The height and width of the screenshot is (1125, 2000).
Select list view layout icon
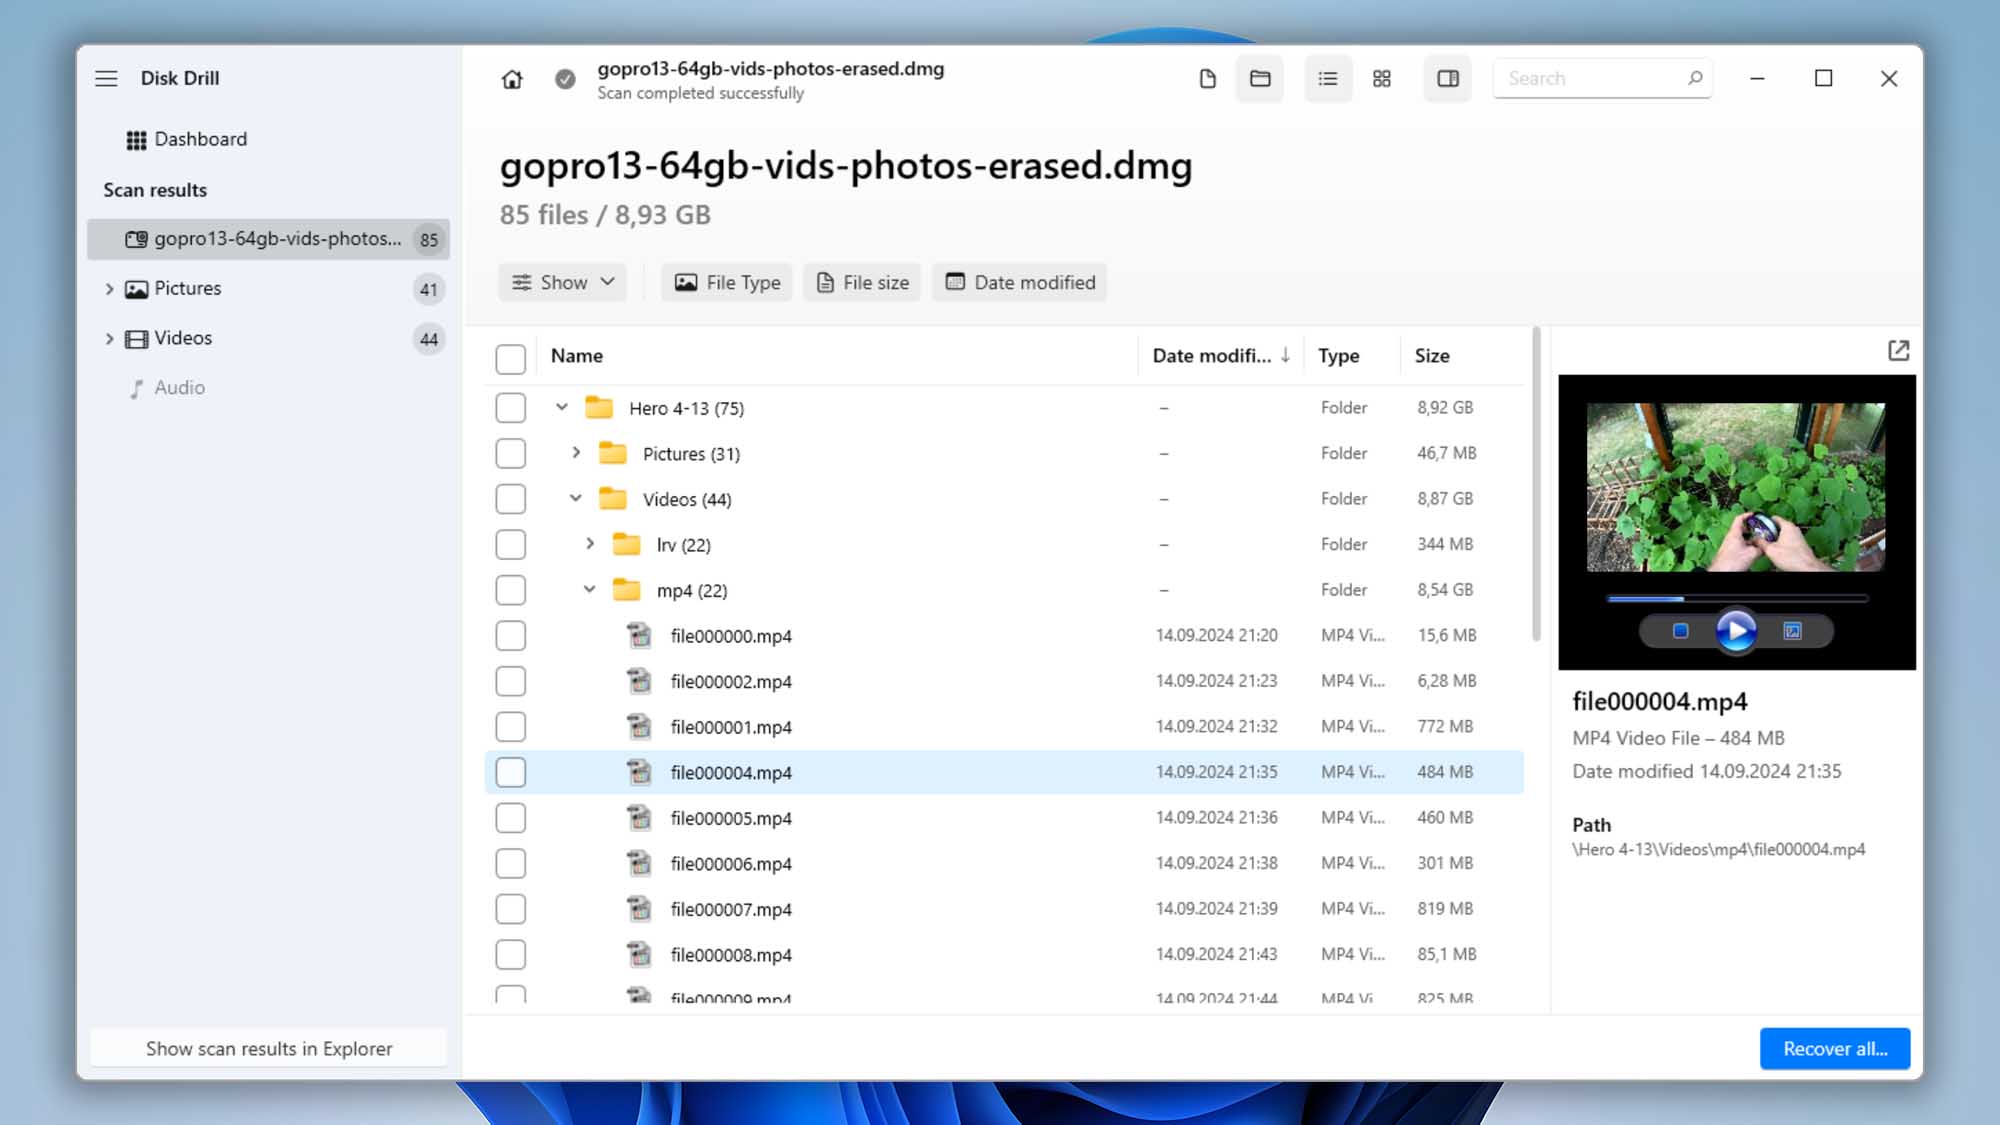click(1328, 79)
